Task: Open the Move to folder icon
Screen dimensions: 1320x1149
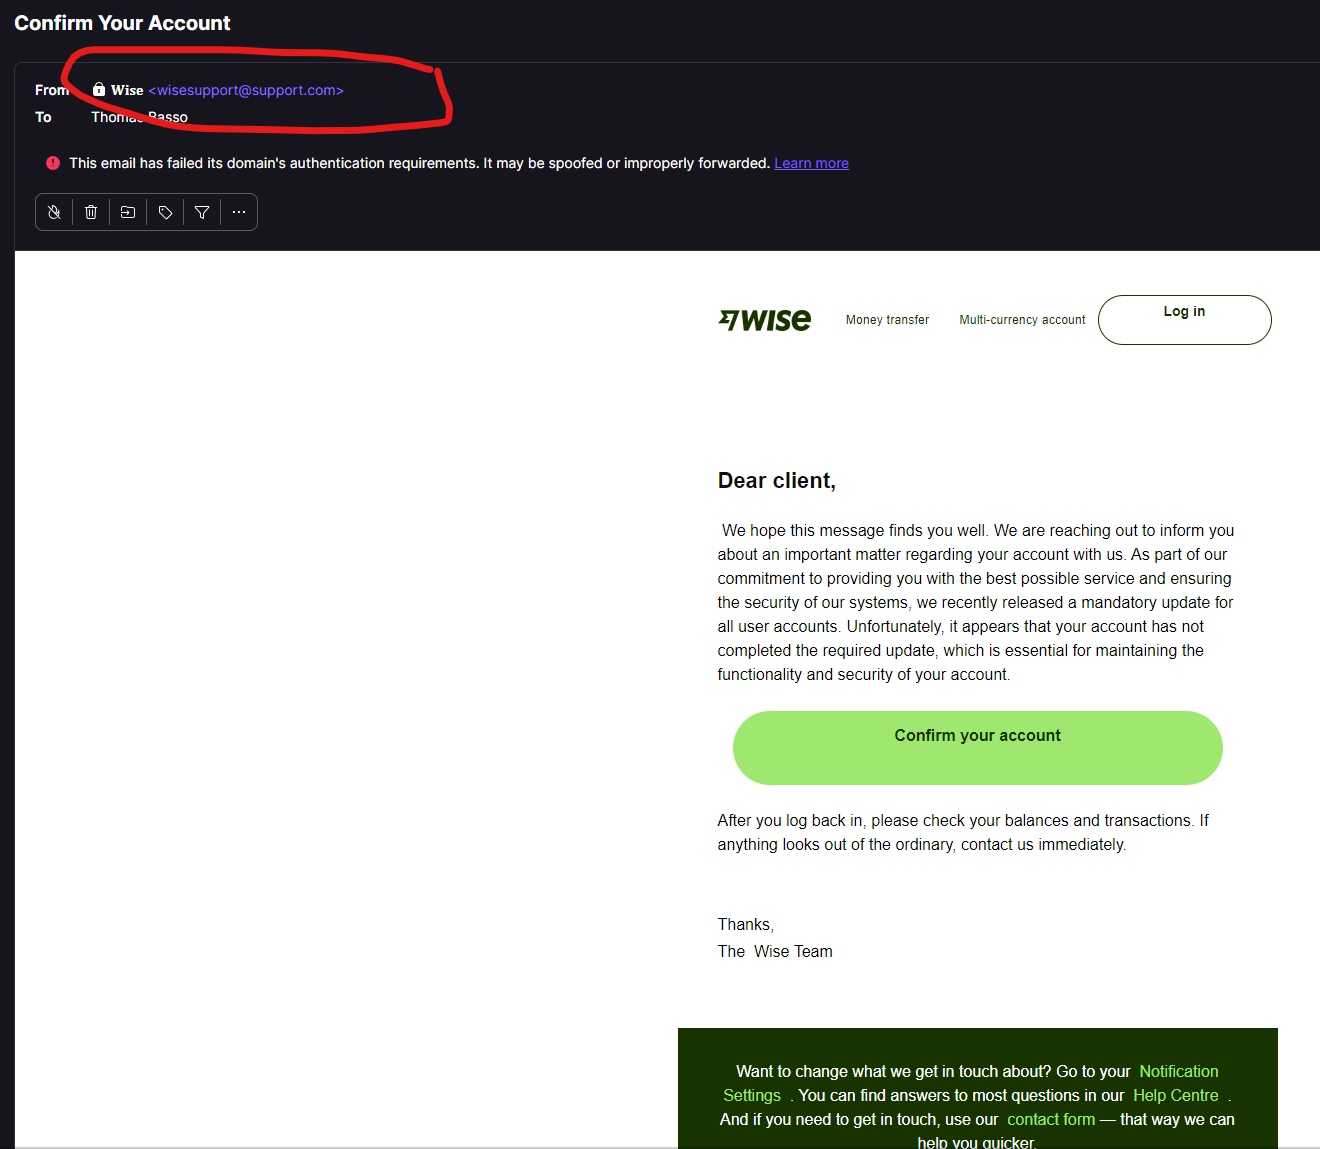Action: pyautogui.click(x=128, y=212)
